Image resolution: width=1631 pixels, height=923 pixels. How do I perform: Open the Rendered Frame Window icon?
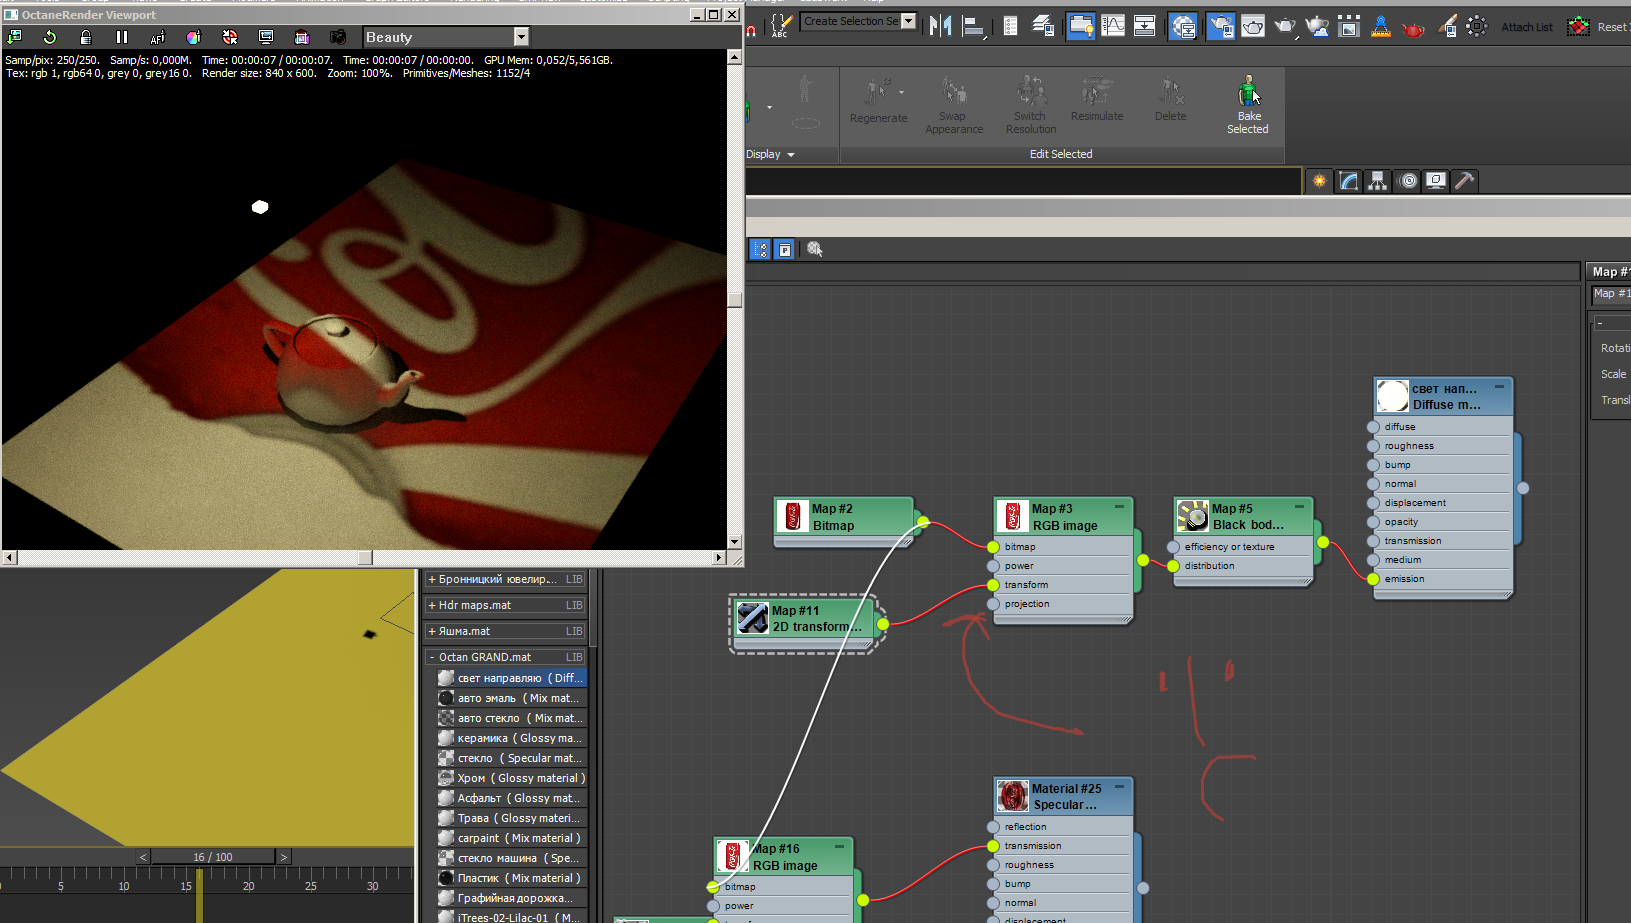1253,26
